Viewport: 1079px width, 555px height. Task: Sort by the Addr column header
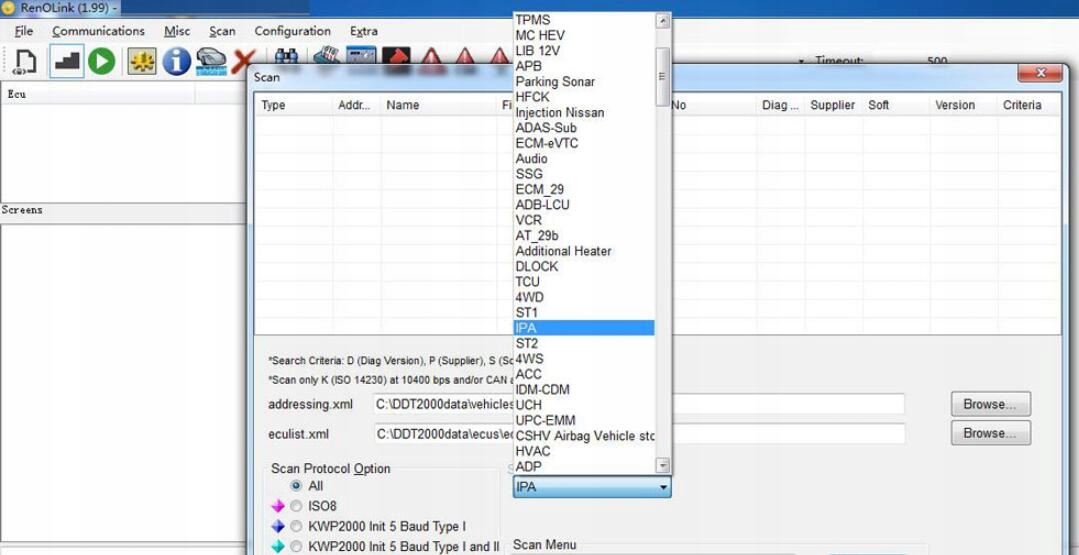[356, 105]
